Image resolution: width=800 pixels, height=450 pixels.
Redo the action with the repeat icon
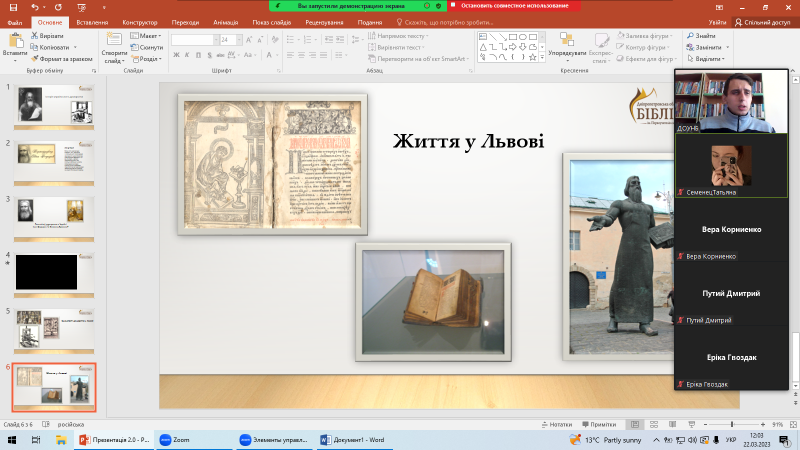point(58,7)
